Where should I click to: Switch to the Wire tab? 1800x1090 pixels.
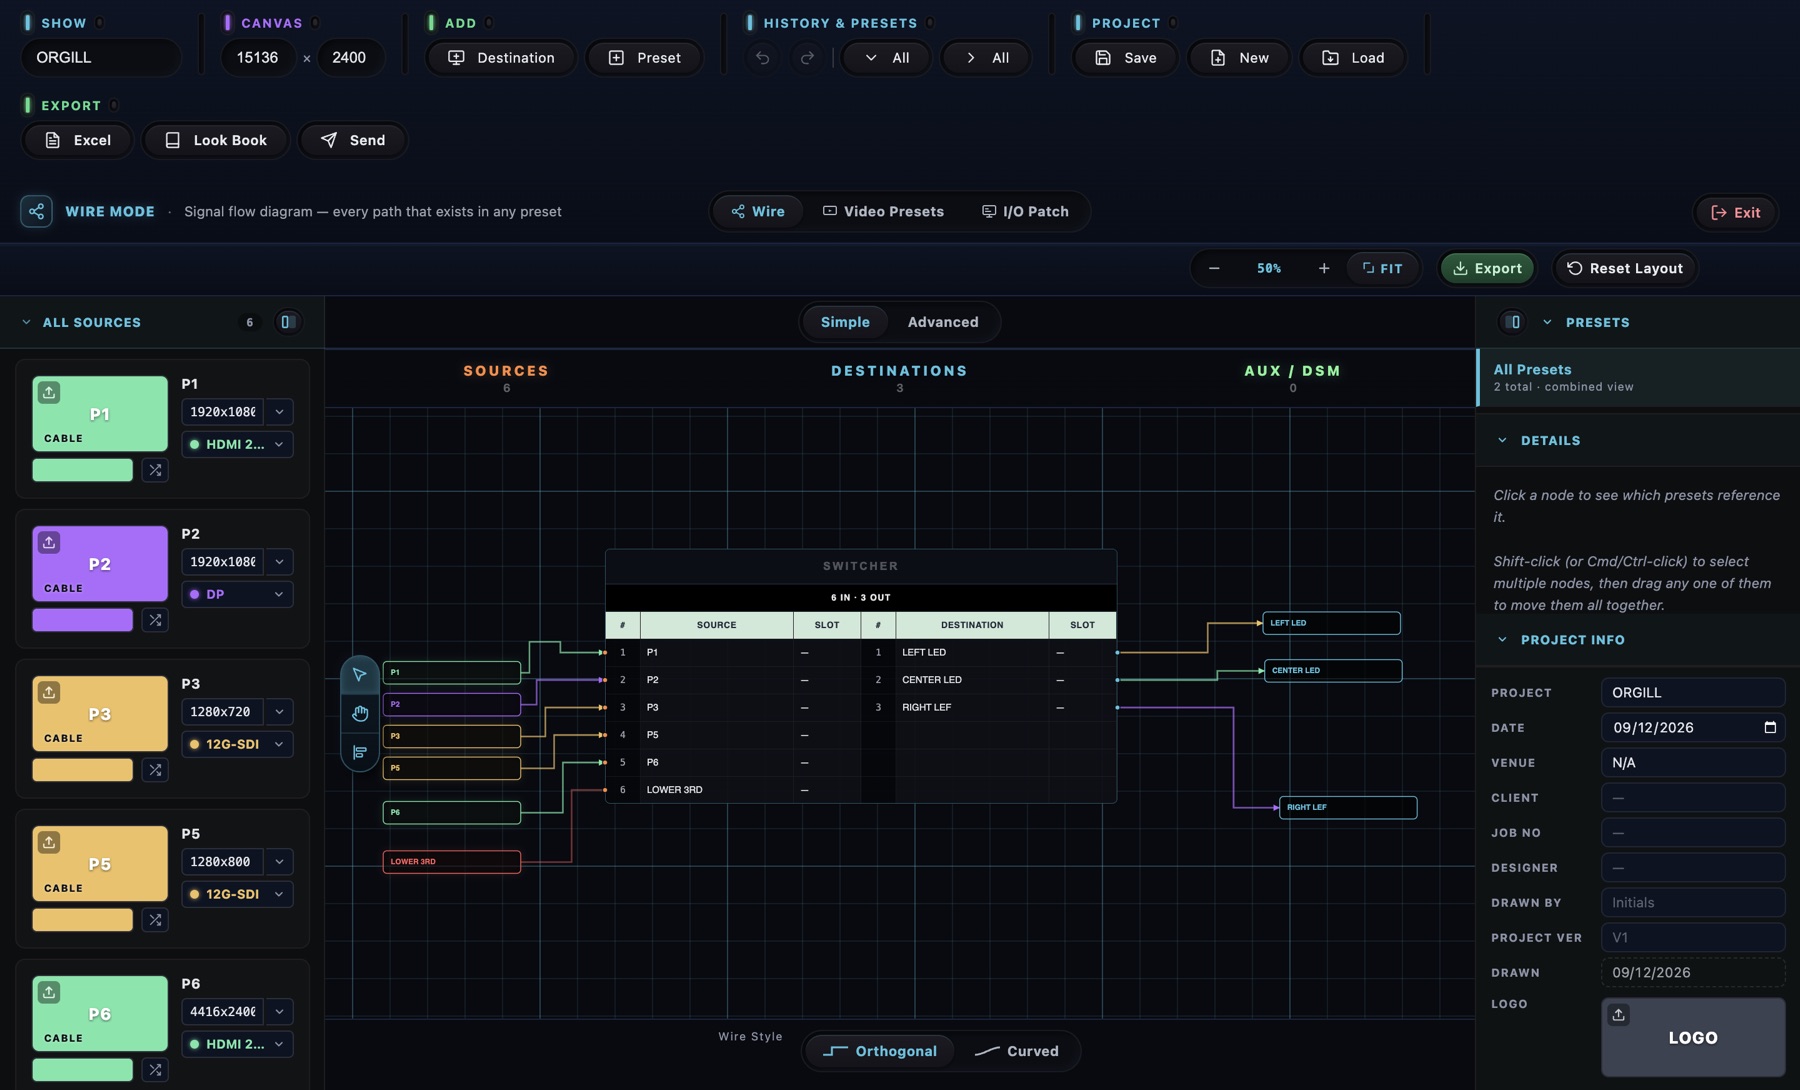pyautogui.click(x=758, y=212)
